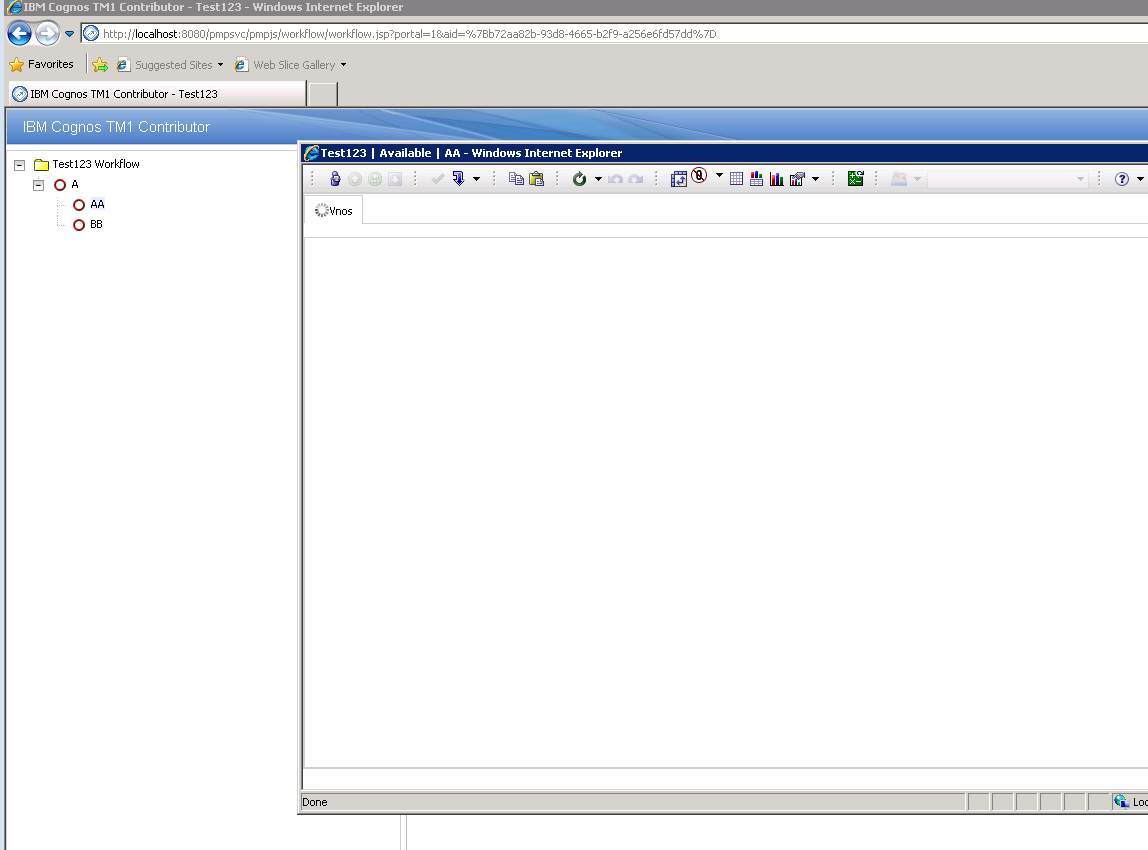Viewport: 1148px width, 850px height.
Task: Open the empty sandbox combo box
Action: click(x=1007, y=179)
